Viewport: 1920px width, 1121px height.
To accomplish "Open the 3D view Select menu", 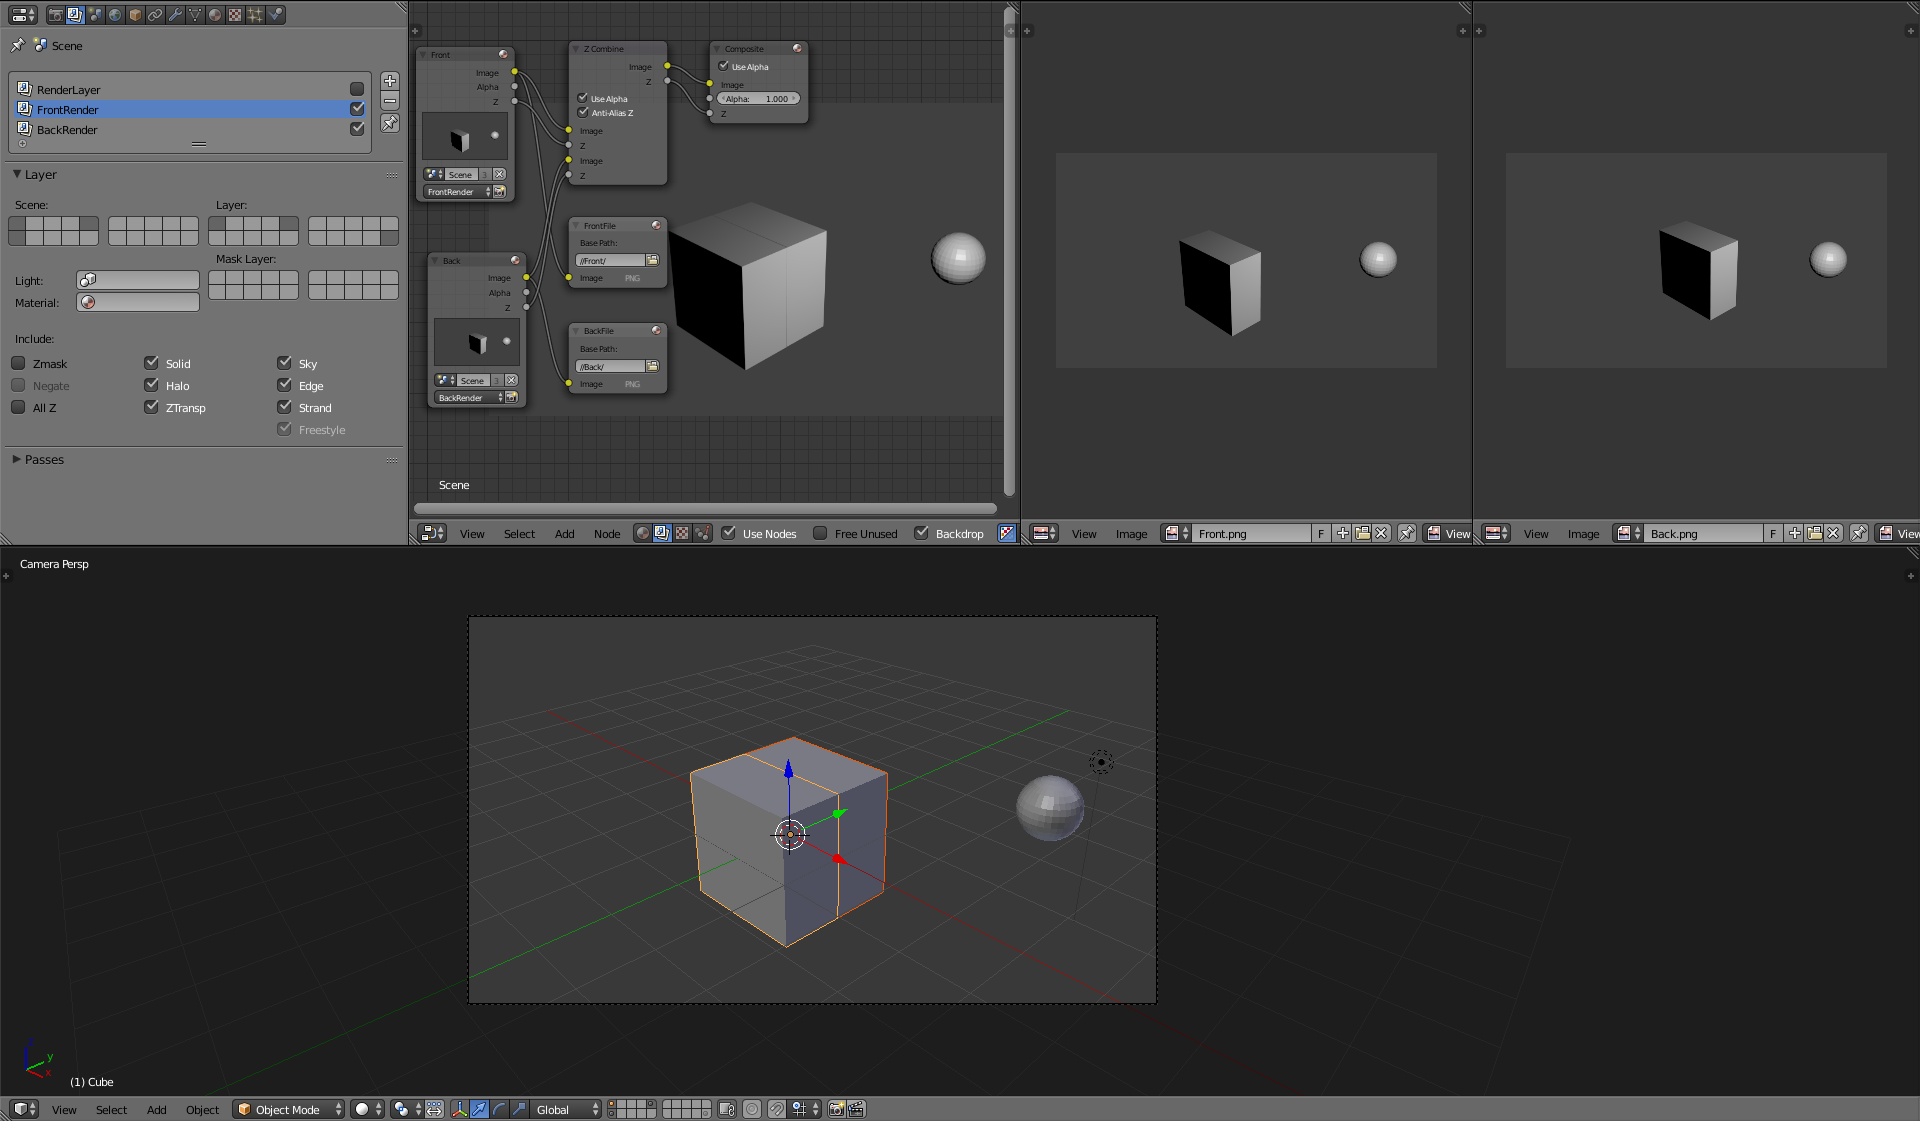I will pyautogui.click(x=111, y=1110).
